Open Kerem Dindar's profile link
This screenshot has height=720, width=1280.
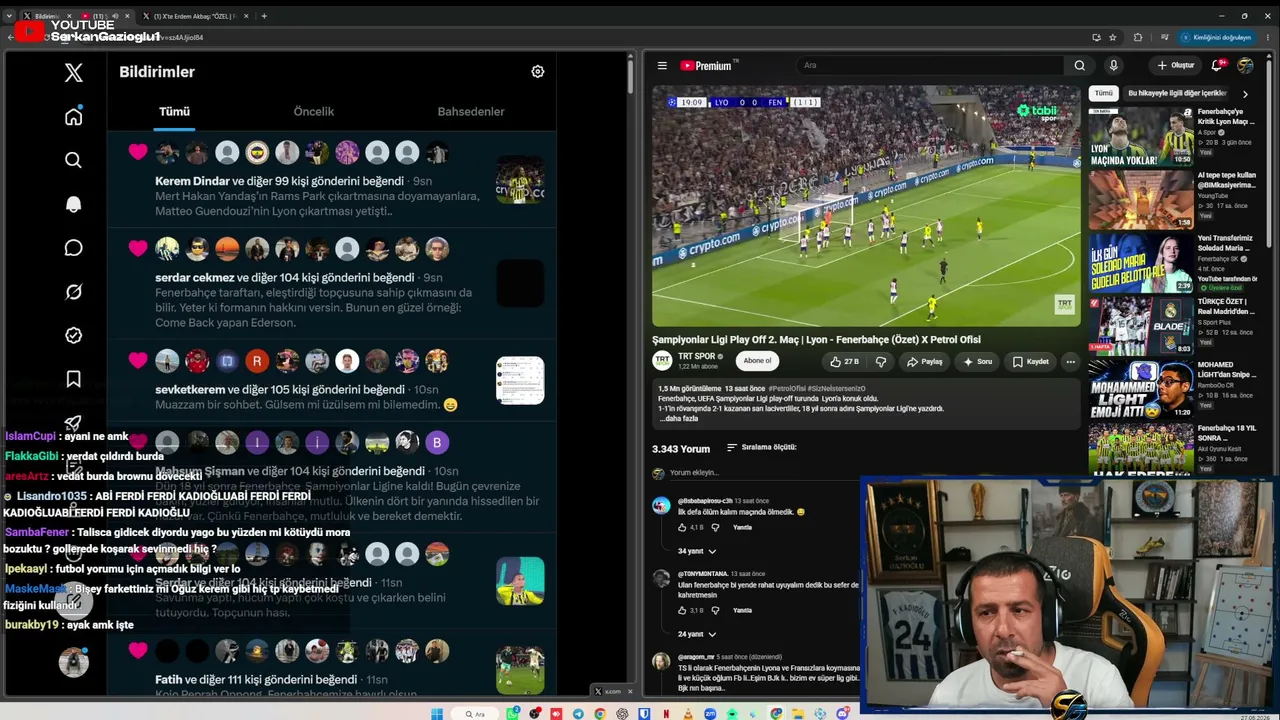tap(192, 181)
